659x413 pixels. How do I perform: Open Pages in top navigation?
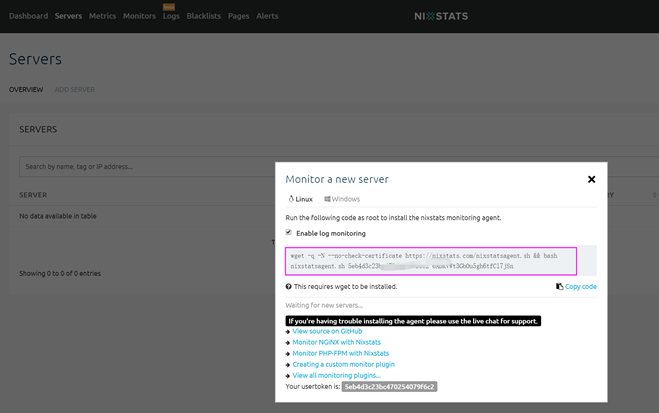click(x=238, y=16)
